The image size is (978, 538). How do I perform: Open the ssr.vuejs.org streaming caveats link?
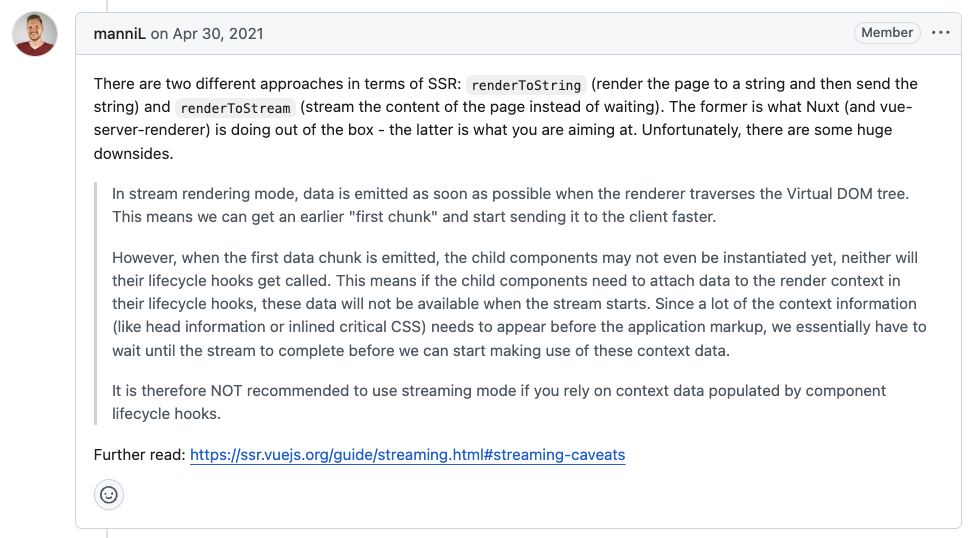point(407,454)
